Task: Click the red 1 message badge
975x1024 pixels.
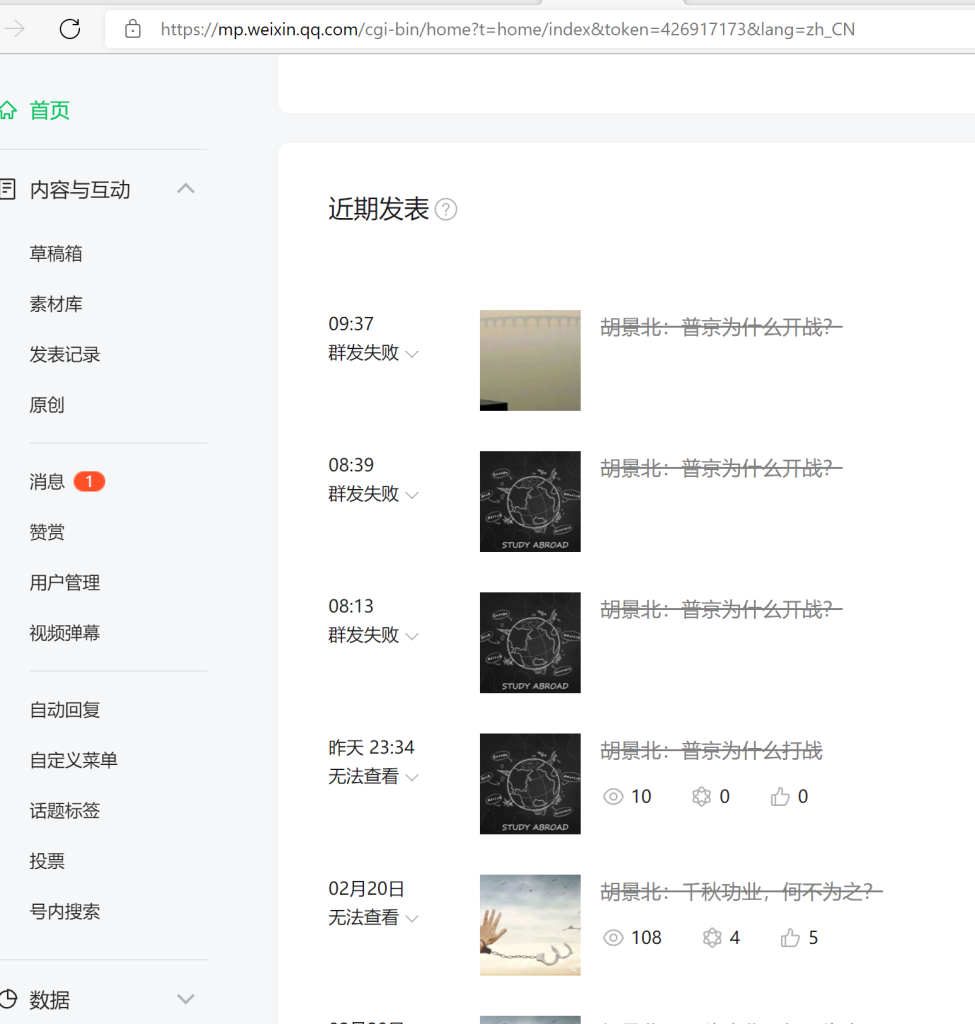Action: click(x=89, y=482)
